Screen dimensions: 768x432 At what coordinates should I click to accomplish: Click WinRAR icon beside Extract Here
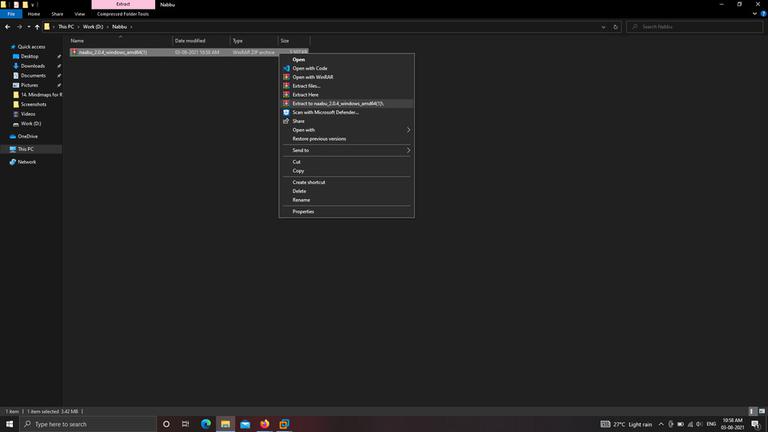[x=286, y=95]
